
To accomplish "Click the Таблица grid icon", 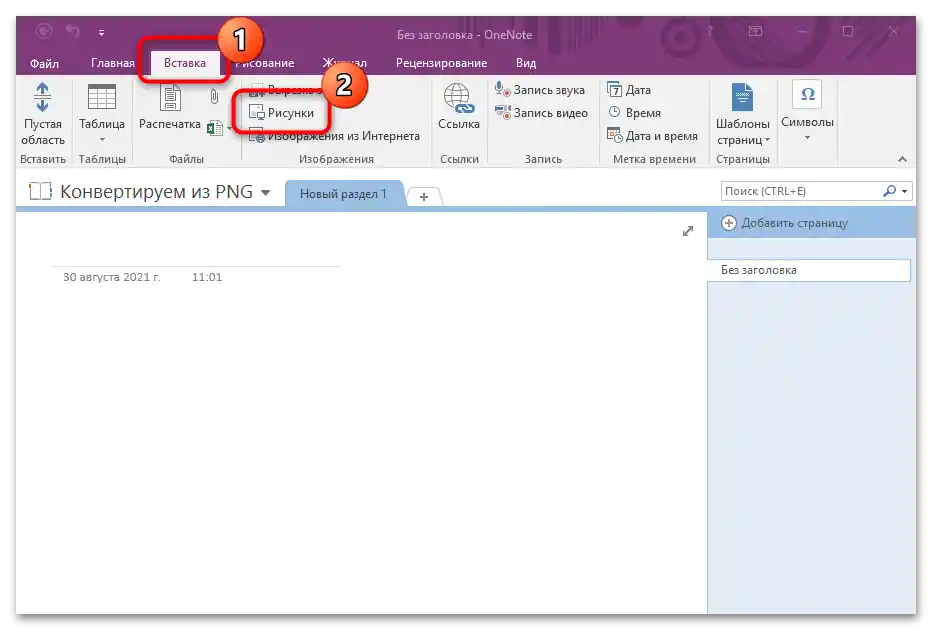I will pos(102,97).
